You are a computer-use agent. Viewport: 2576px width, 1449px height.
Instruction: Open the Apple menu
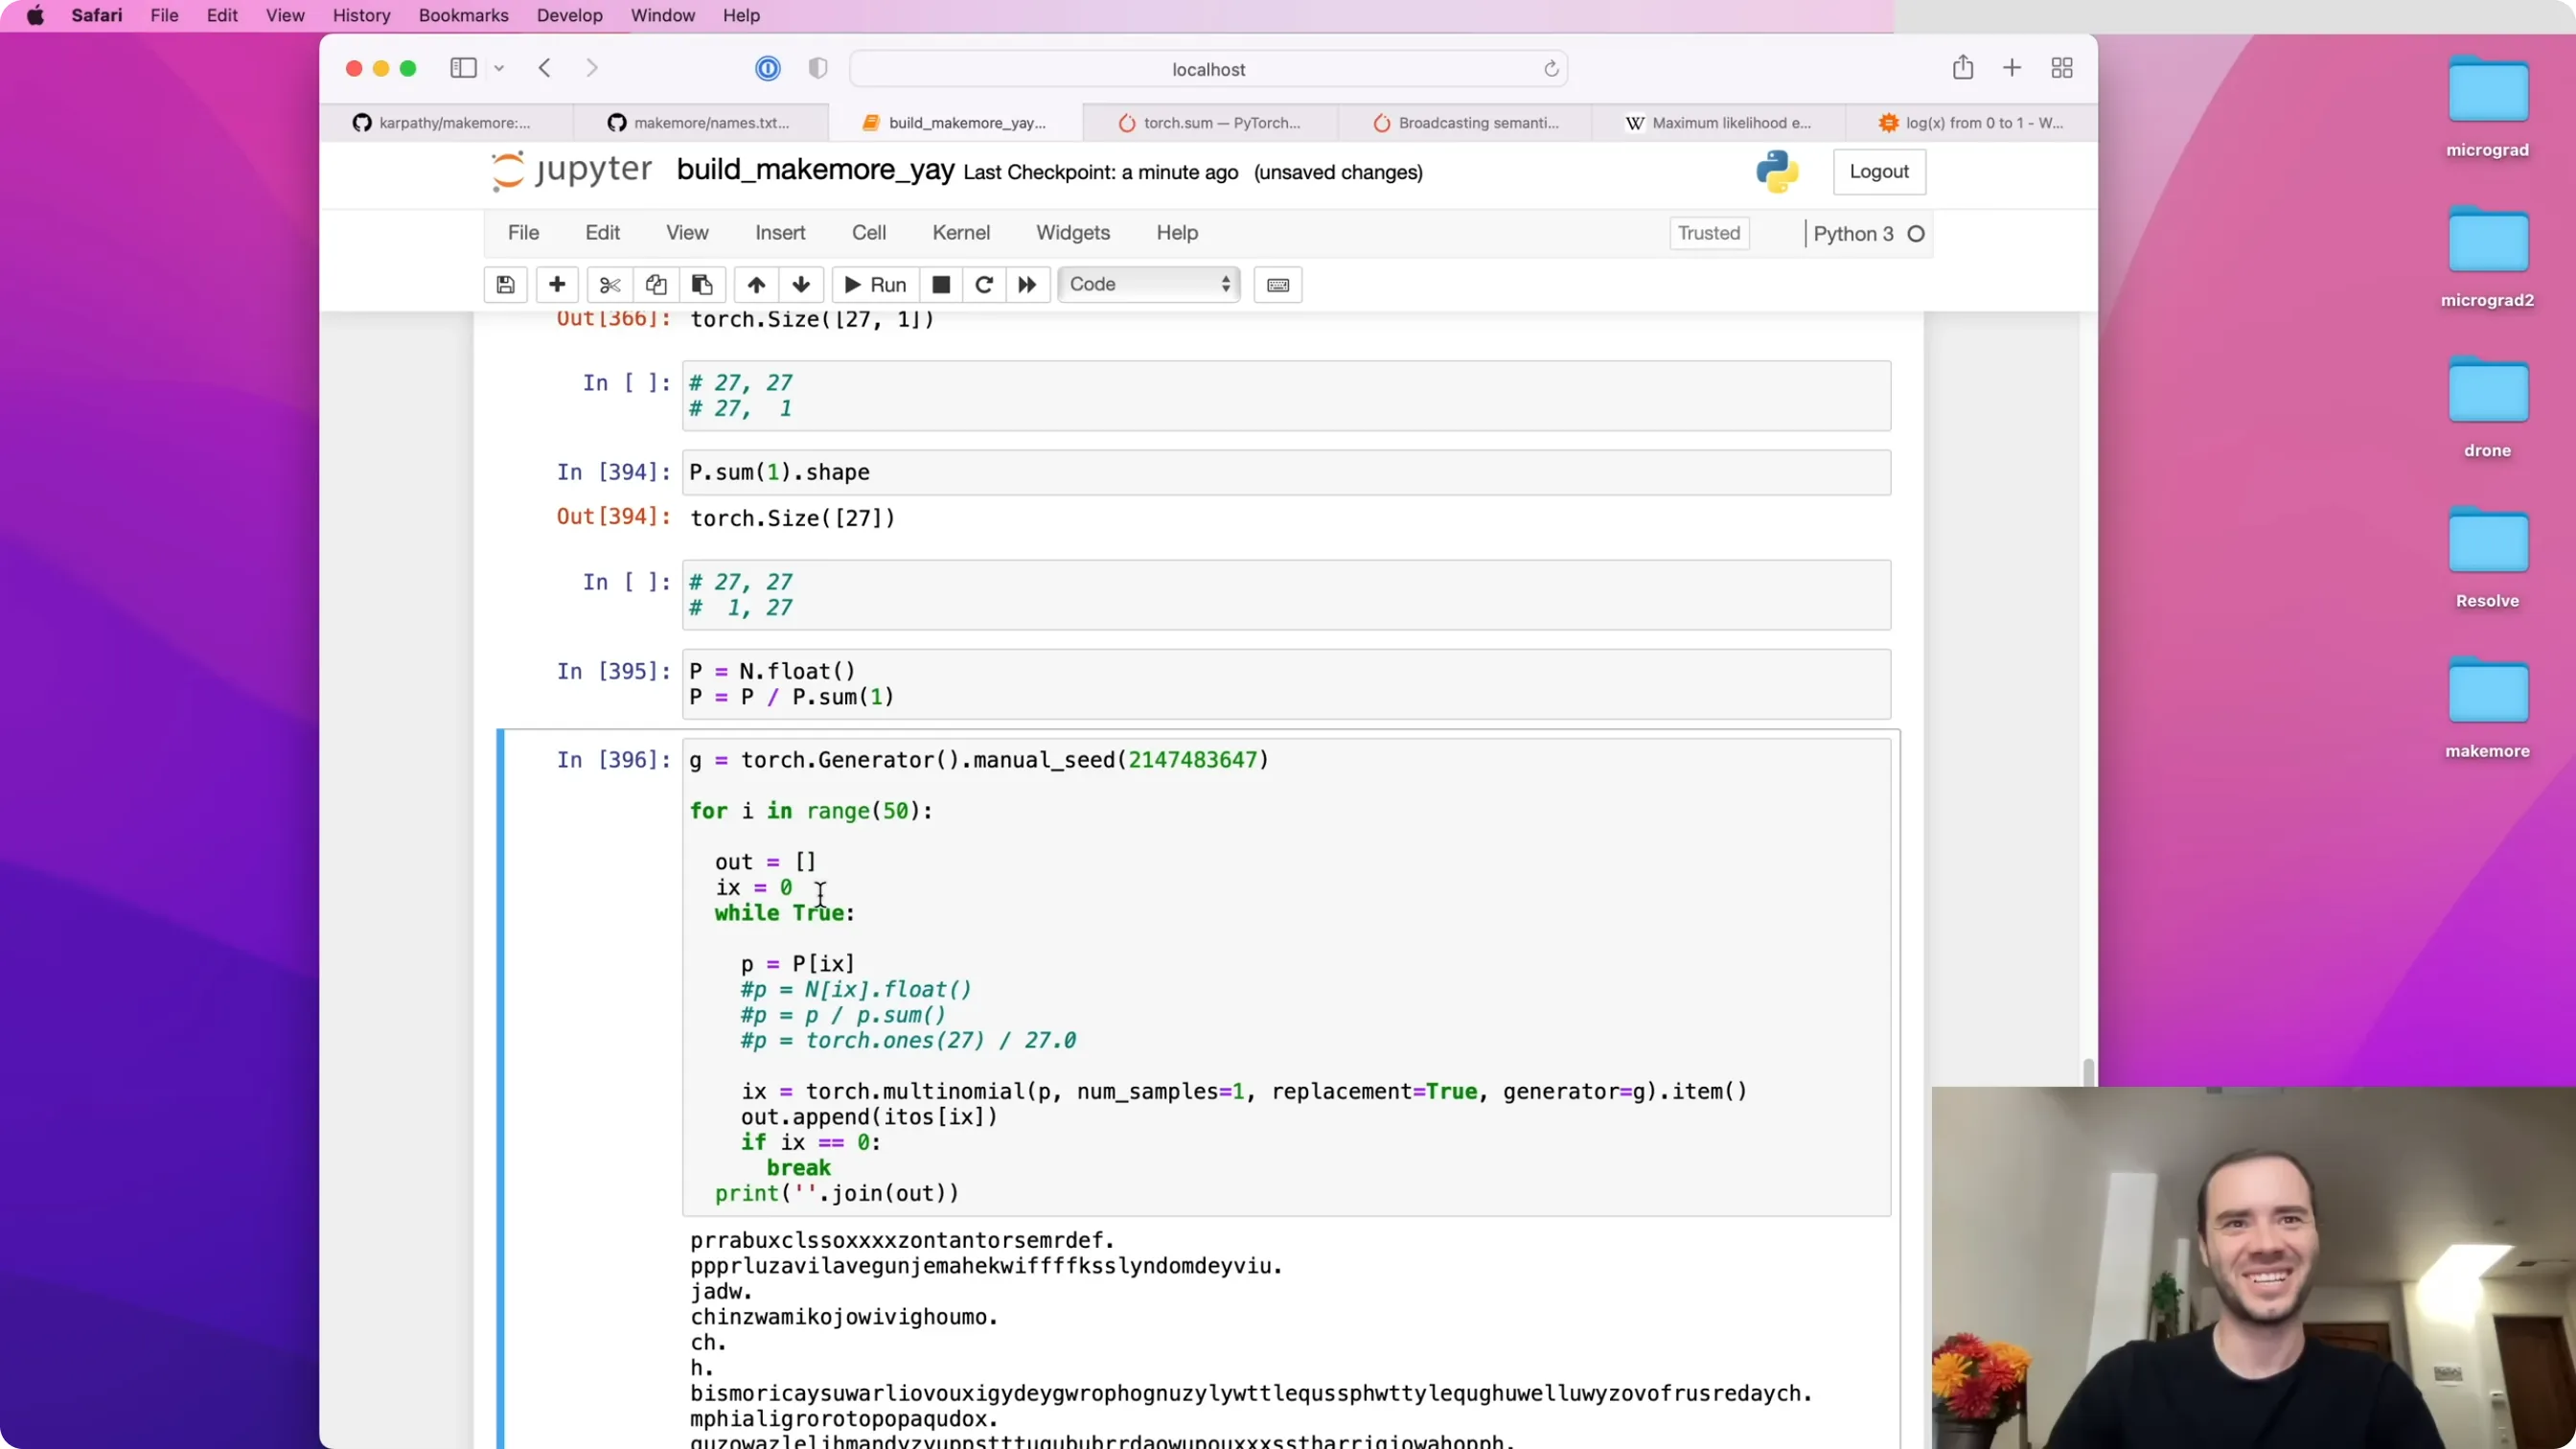pyautogui.click(x=35, y=15)
